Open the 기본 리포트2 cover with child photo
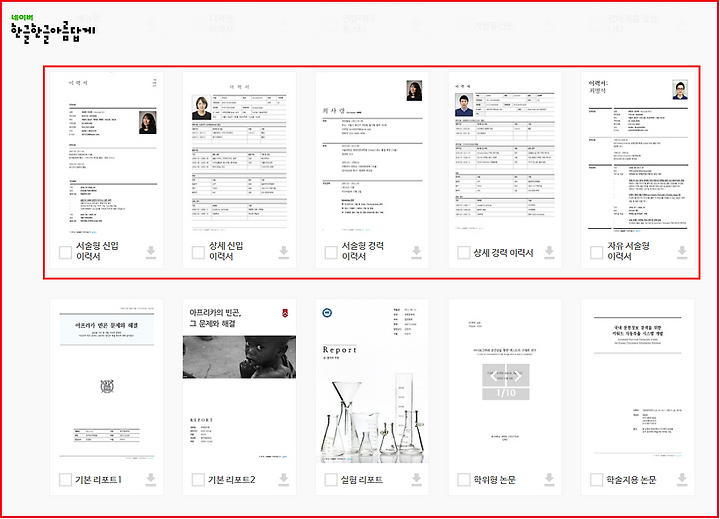The width and height of the screenshot is (720, 519). coord(239,381)
